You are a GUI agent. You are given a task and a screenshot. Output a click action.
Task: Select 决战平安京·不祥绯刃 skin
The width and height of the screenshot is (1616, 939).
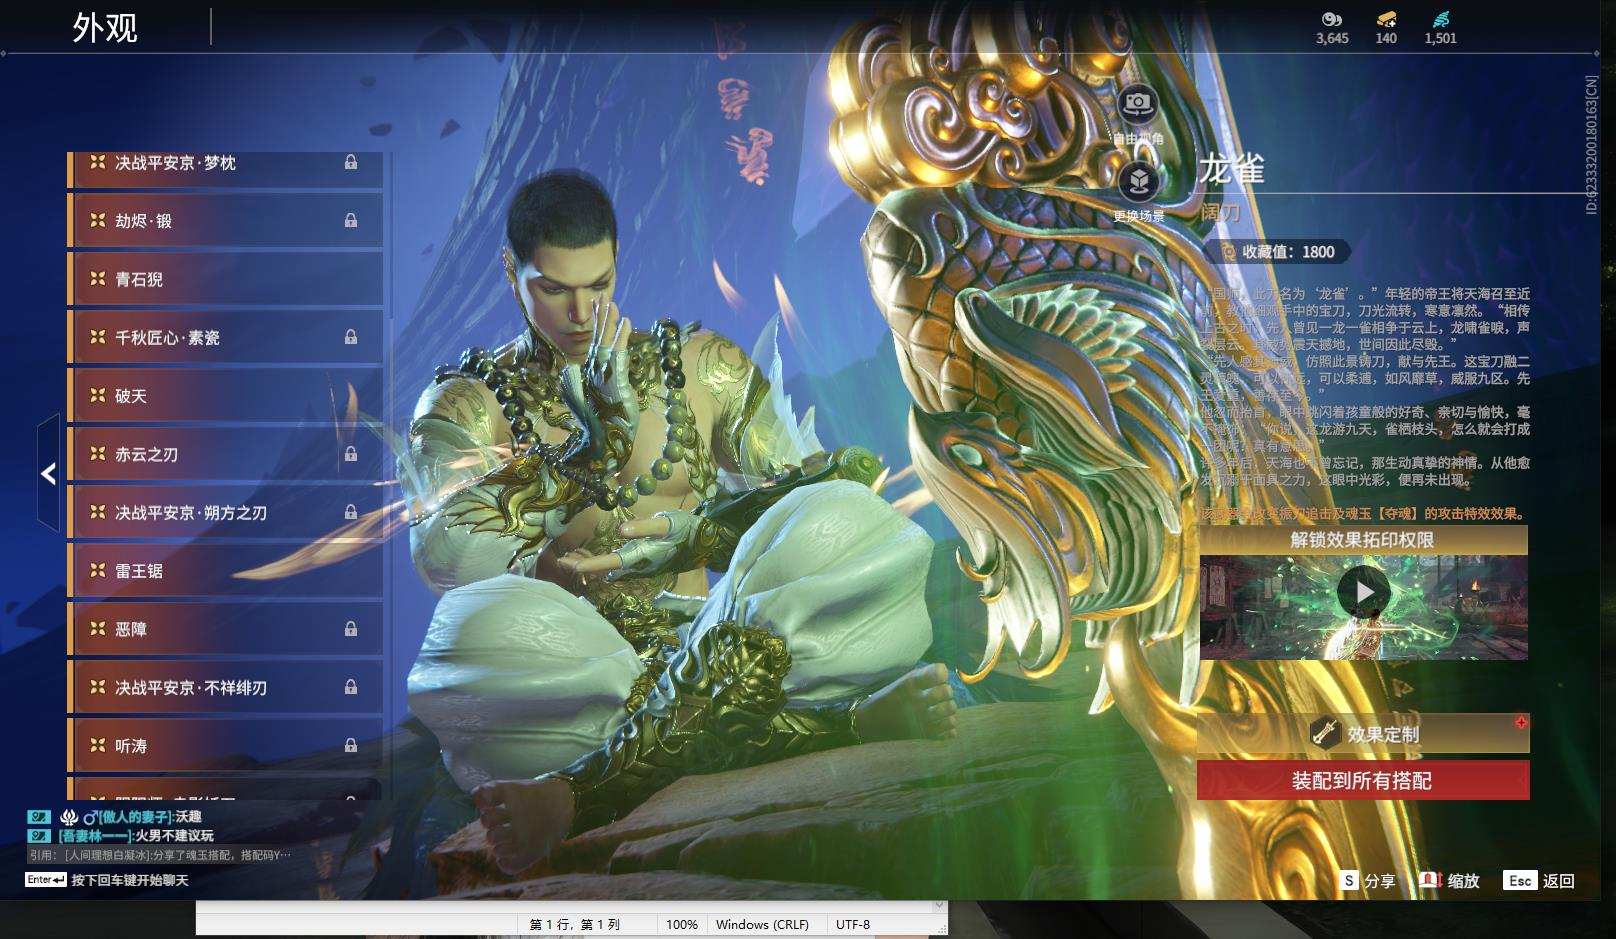(x=225, y=687)
